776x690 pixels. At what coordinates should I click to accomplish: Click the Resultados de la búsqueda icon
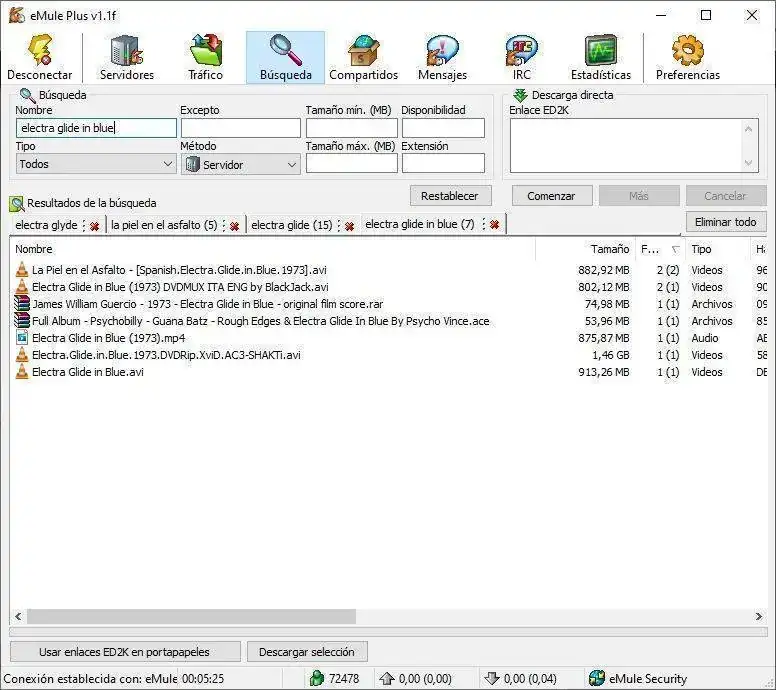pyautogui.click(x=16, y=203)
